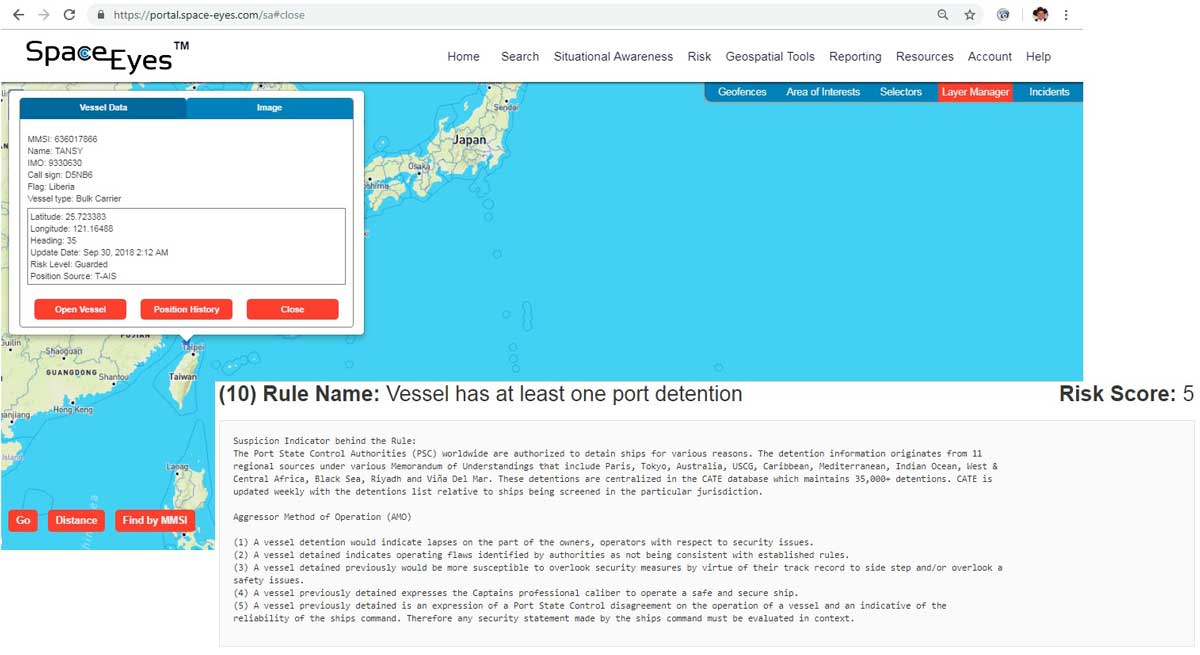Viewport: 1200px width, 655px height.
Task: Click the Distance button on the map
Action: click(x=76, y=521)
